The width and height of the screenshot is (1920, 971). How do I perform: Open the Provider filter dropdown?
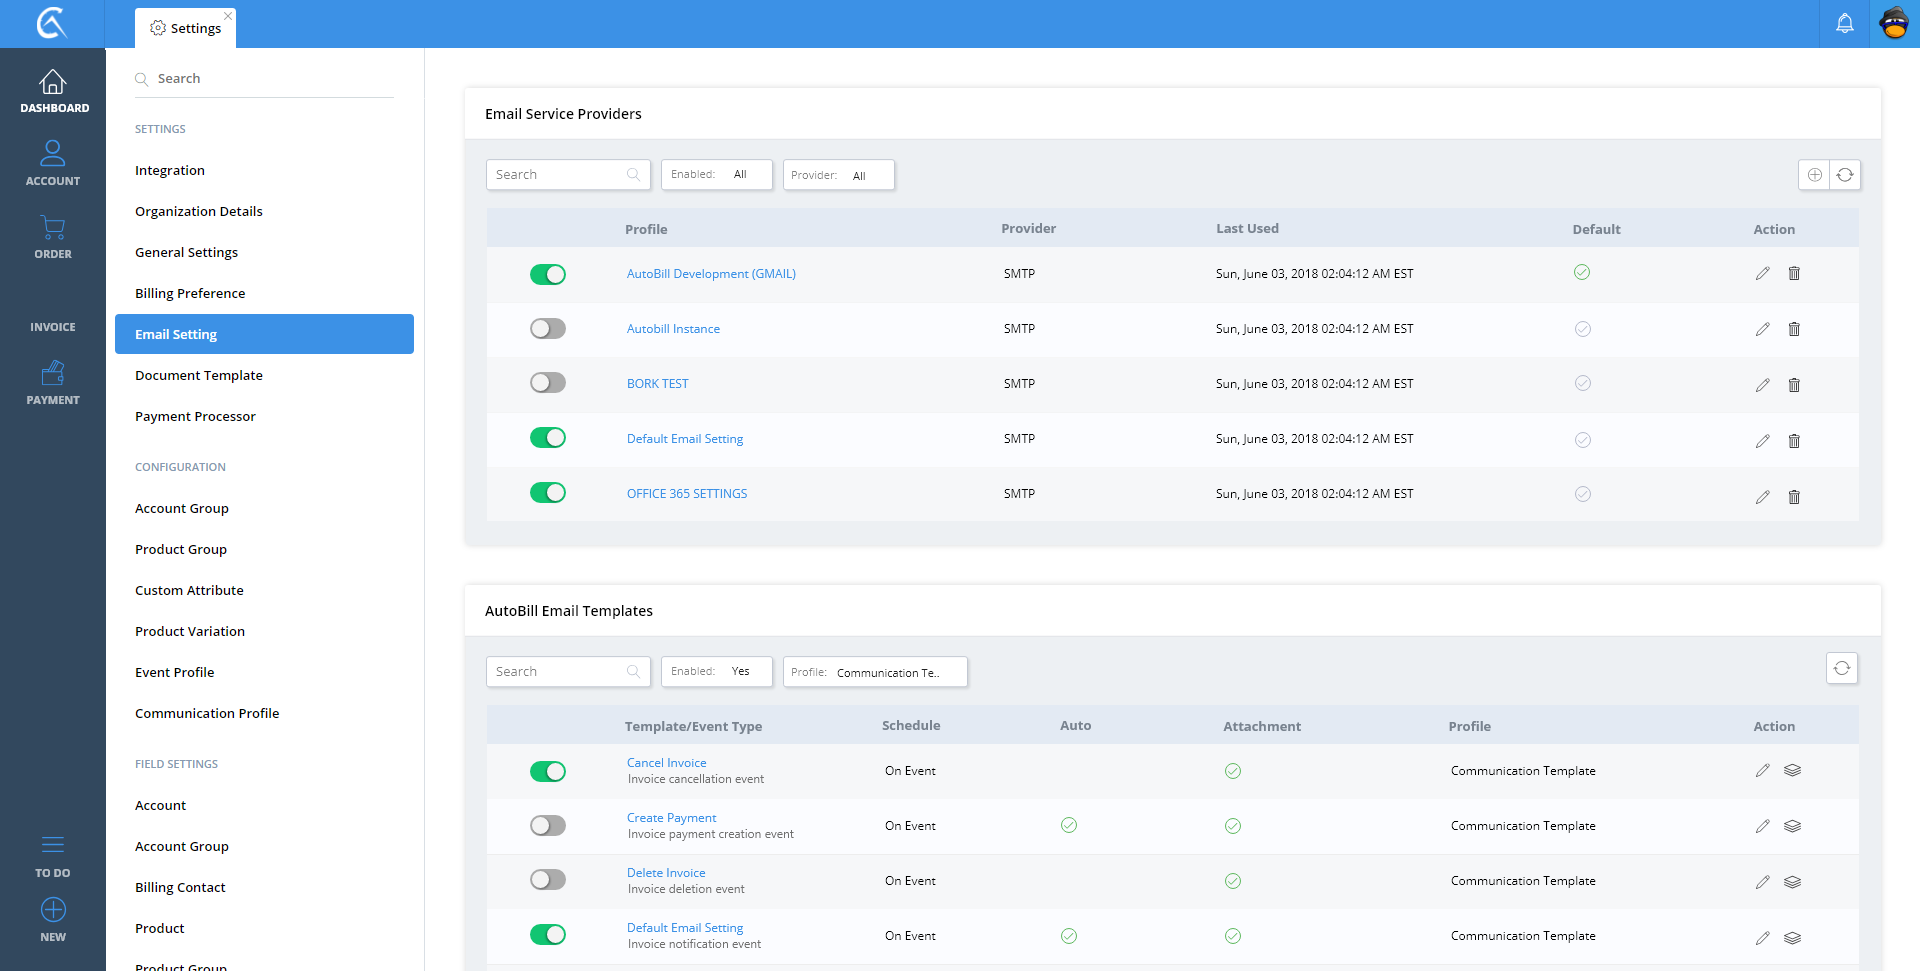click(838, 175)
